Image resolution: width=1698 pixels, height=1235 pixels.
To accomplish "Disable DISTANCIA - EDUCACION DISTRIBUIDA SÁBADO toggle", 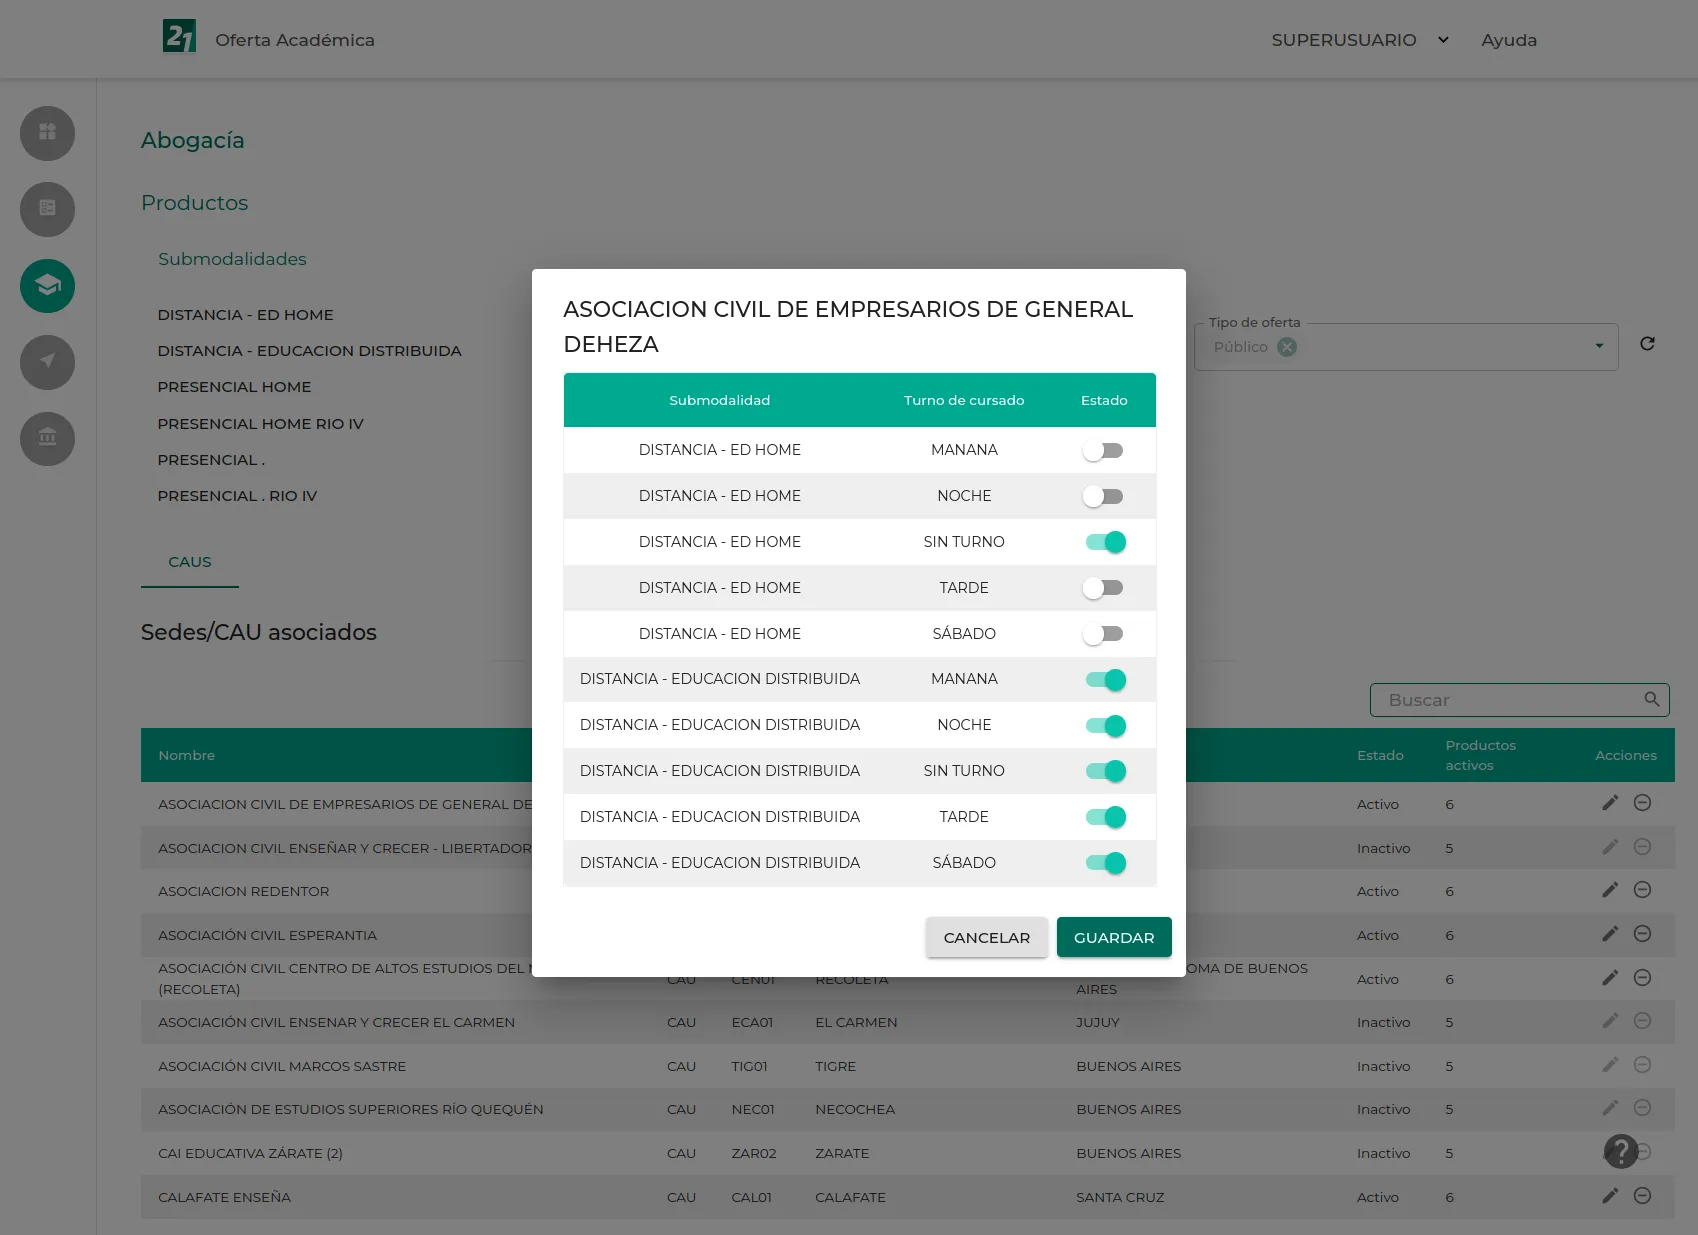I will pyautogui.click(x=1104, y=862).
